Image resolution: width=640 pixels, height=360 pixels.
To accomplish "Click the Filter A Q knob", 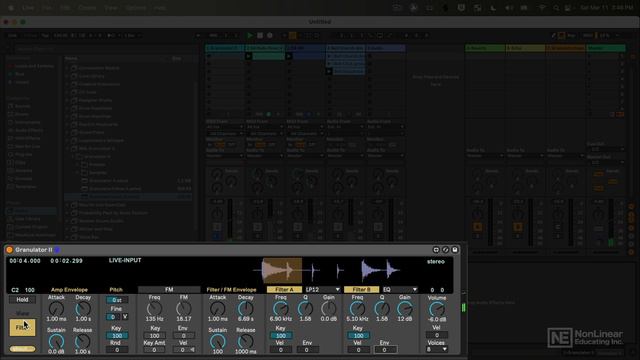I will click(x=305, y=309).
